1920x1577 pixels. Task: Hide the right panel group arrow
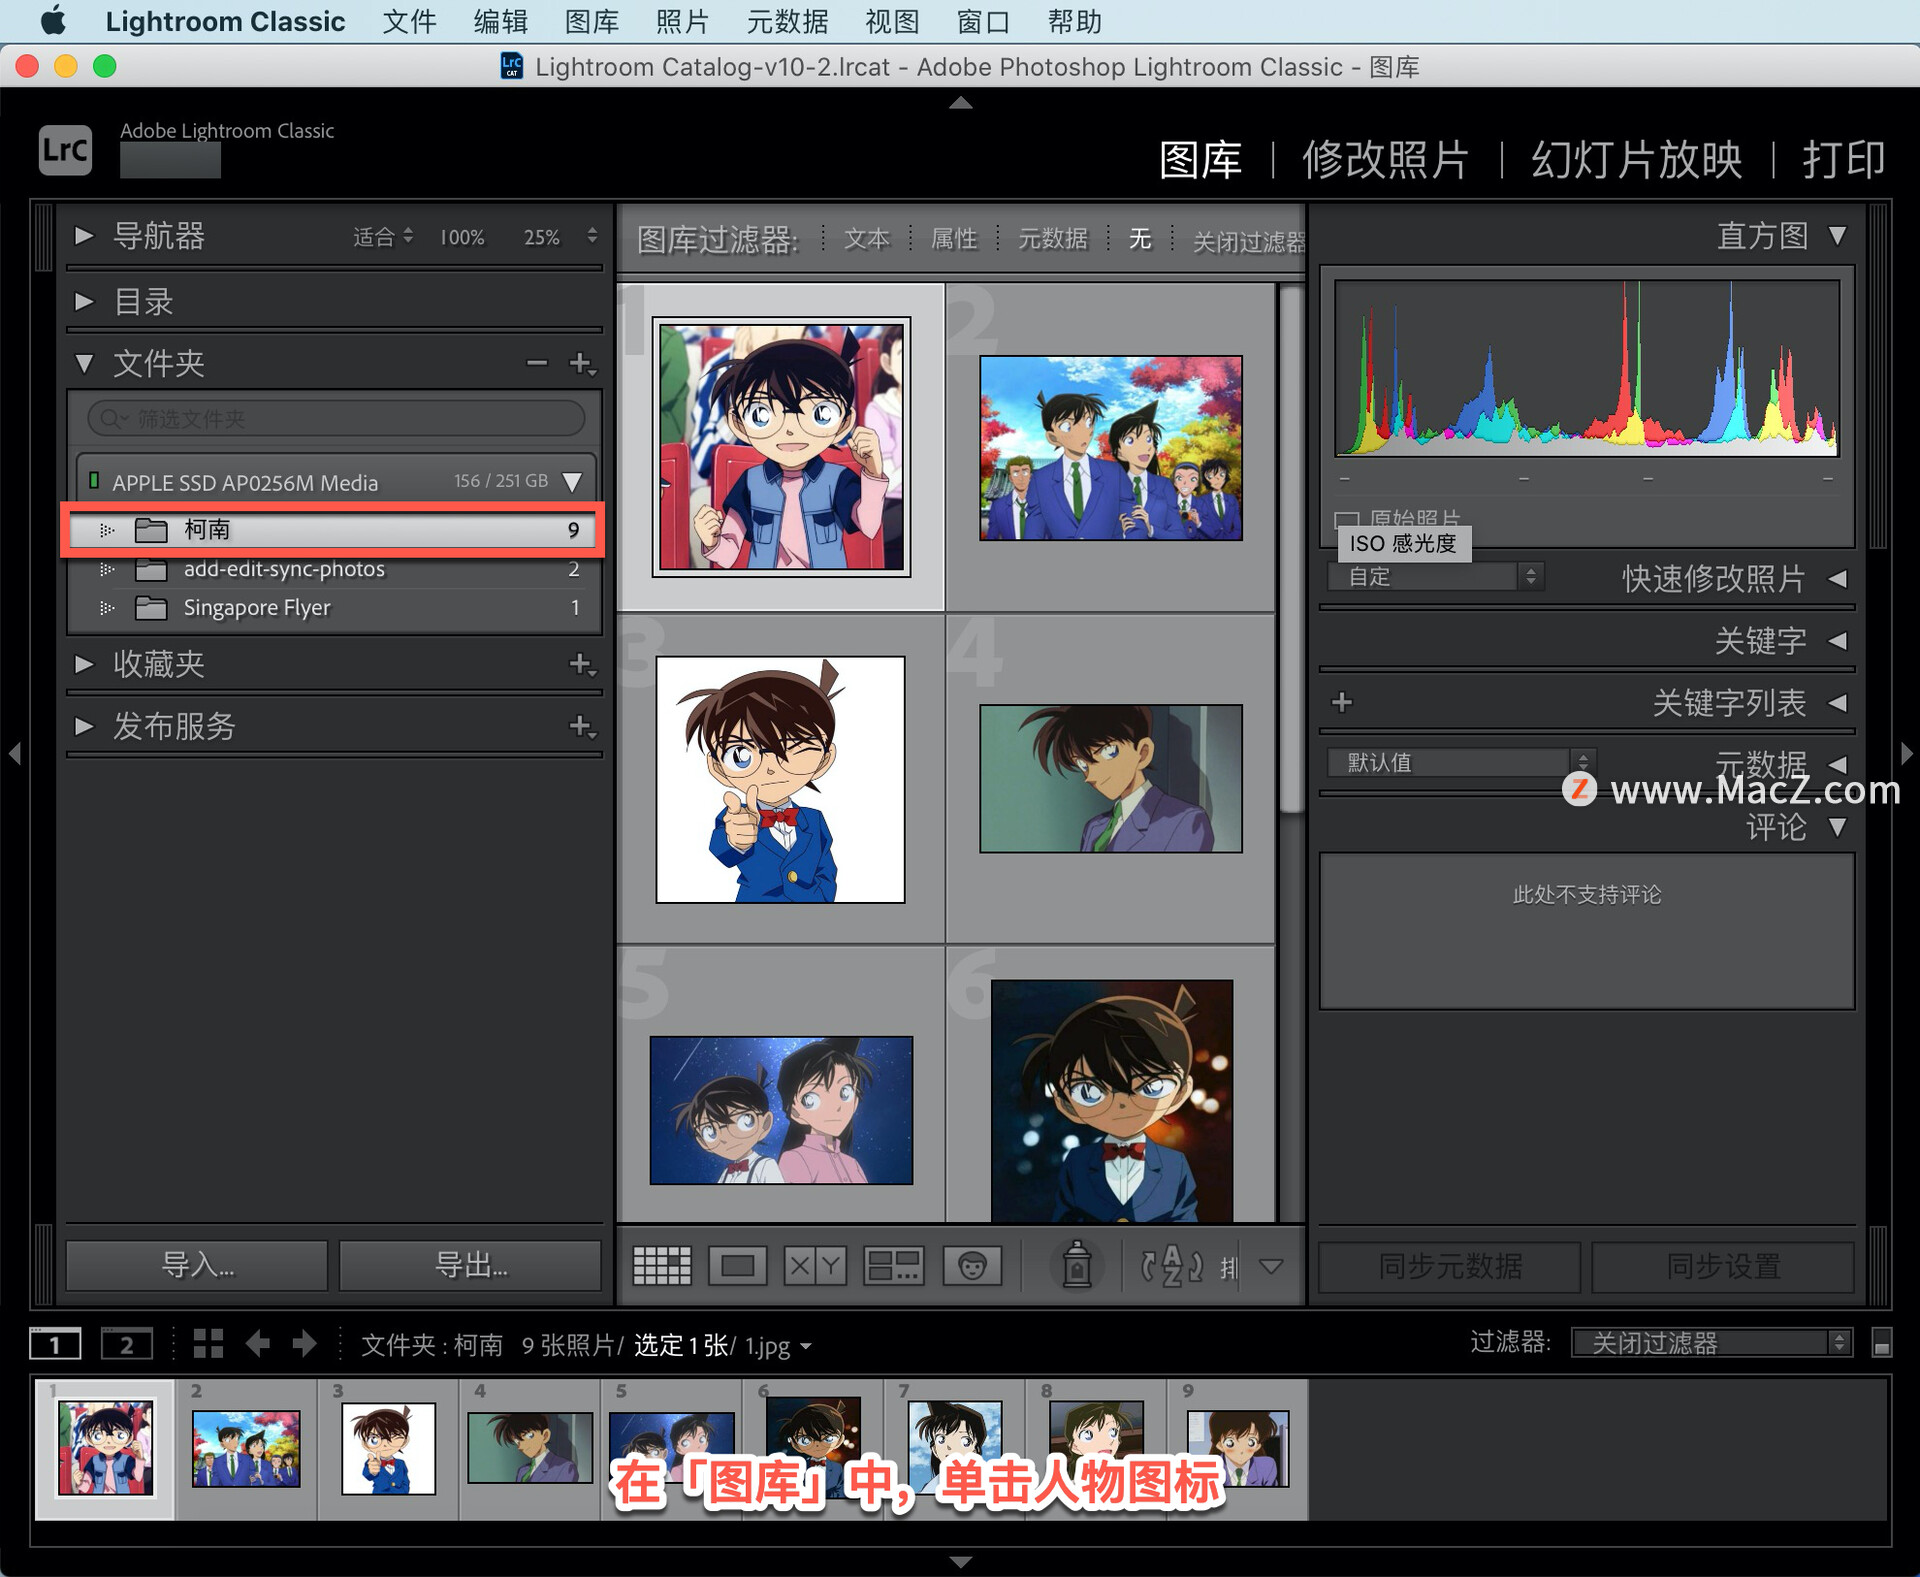point(1906,753)
